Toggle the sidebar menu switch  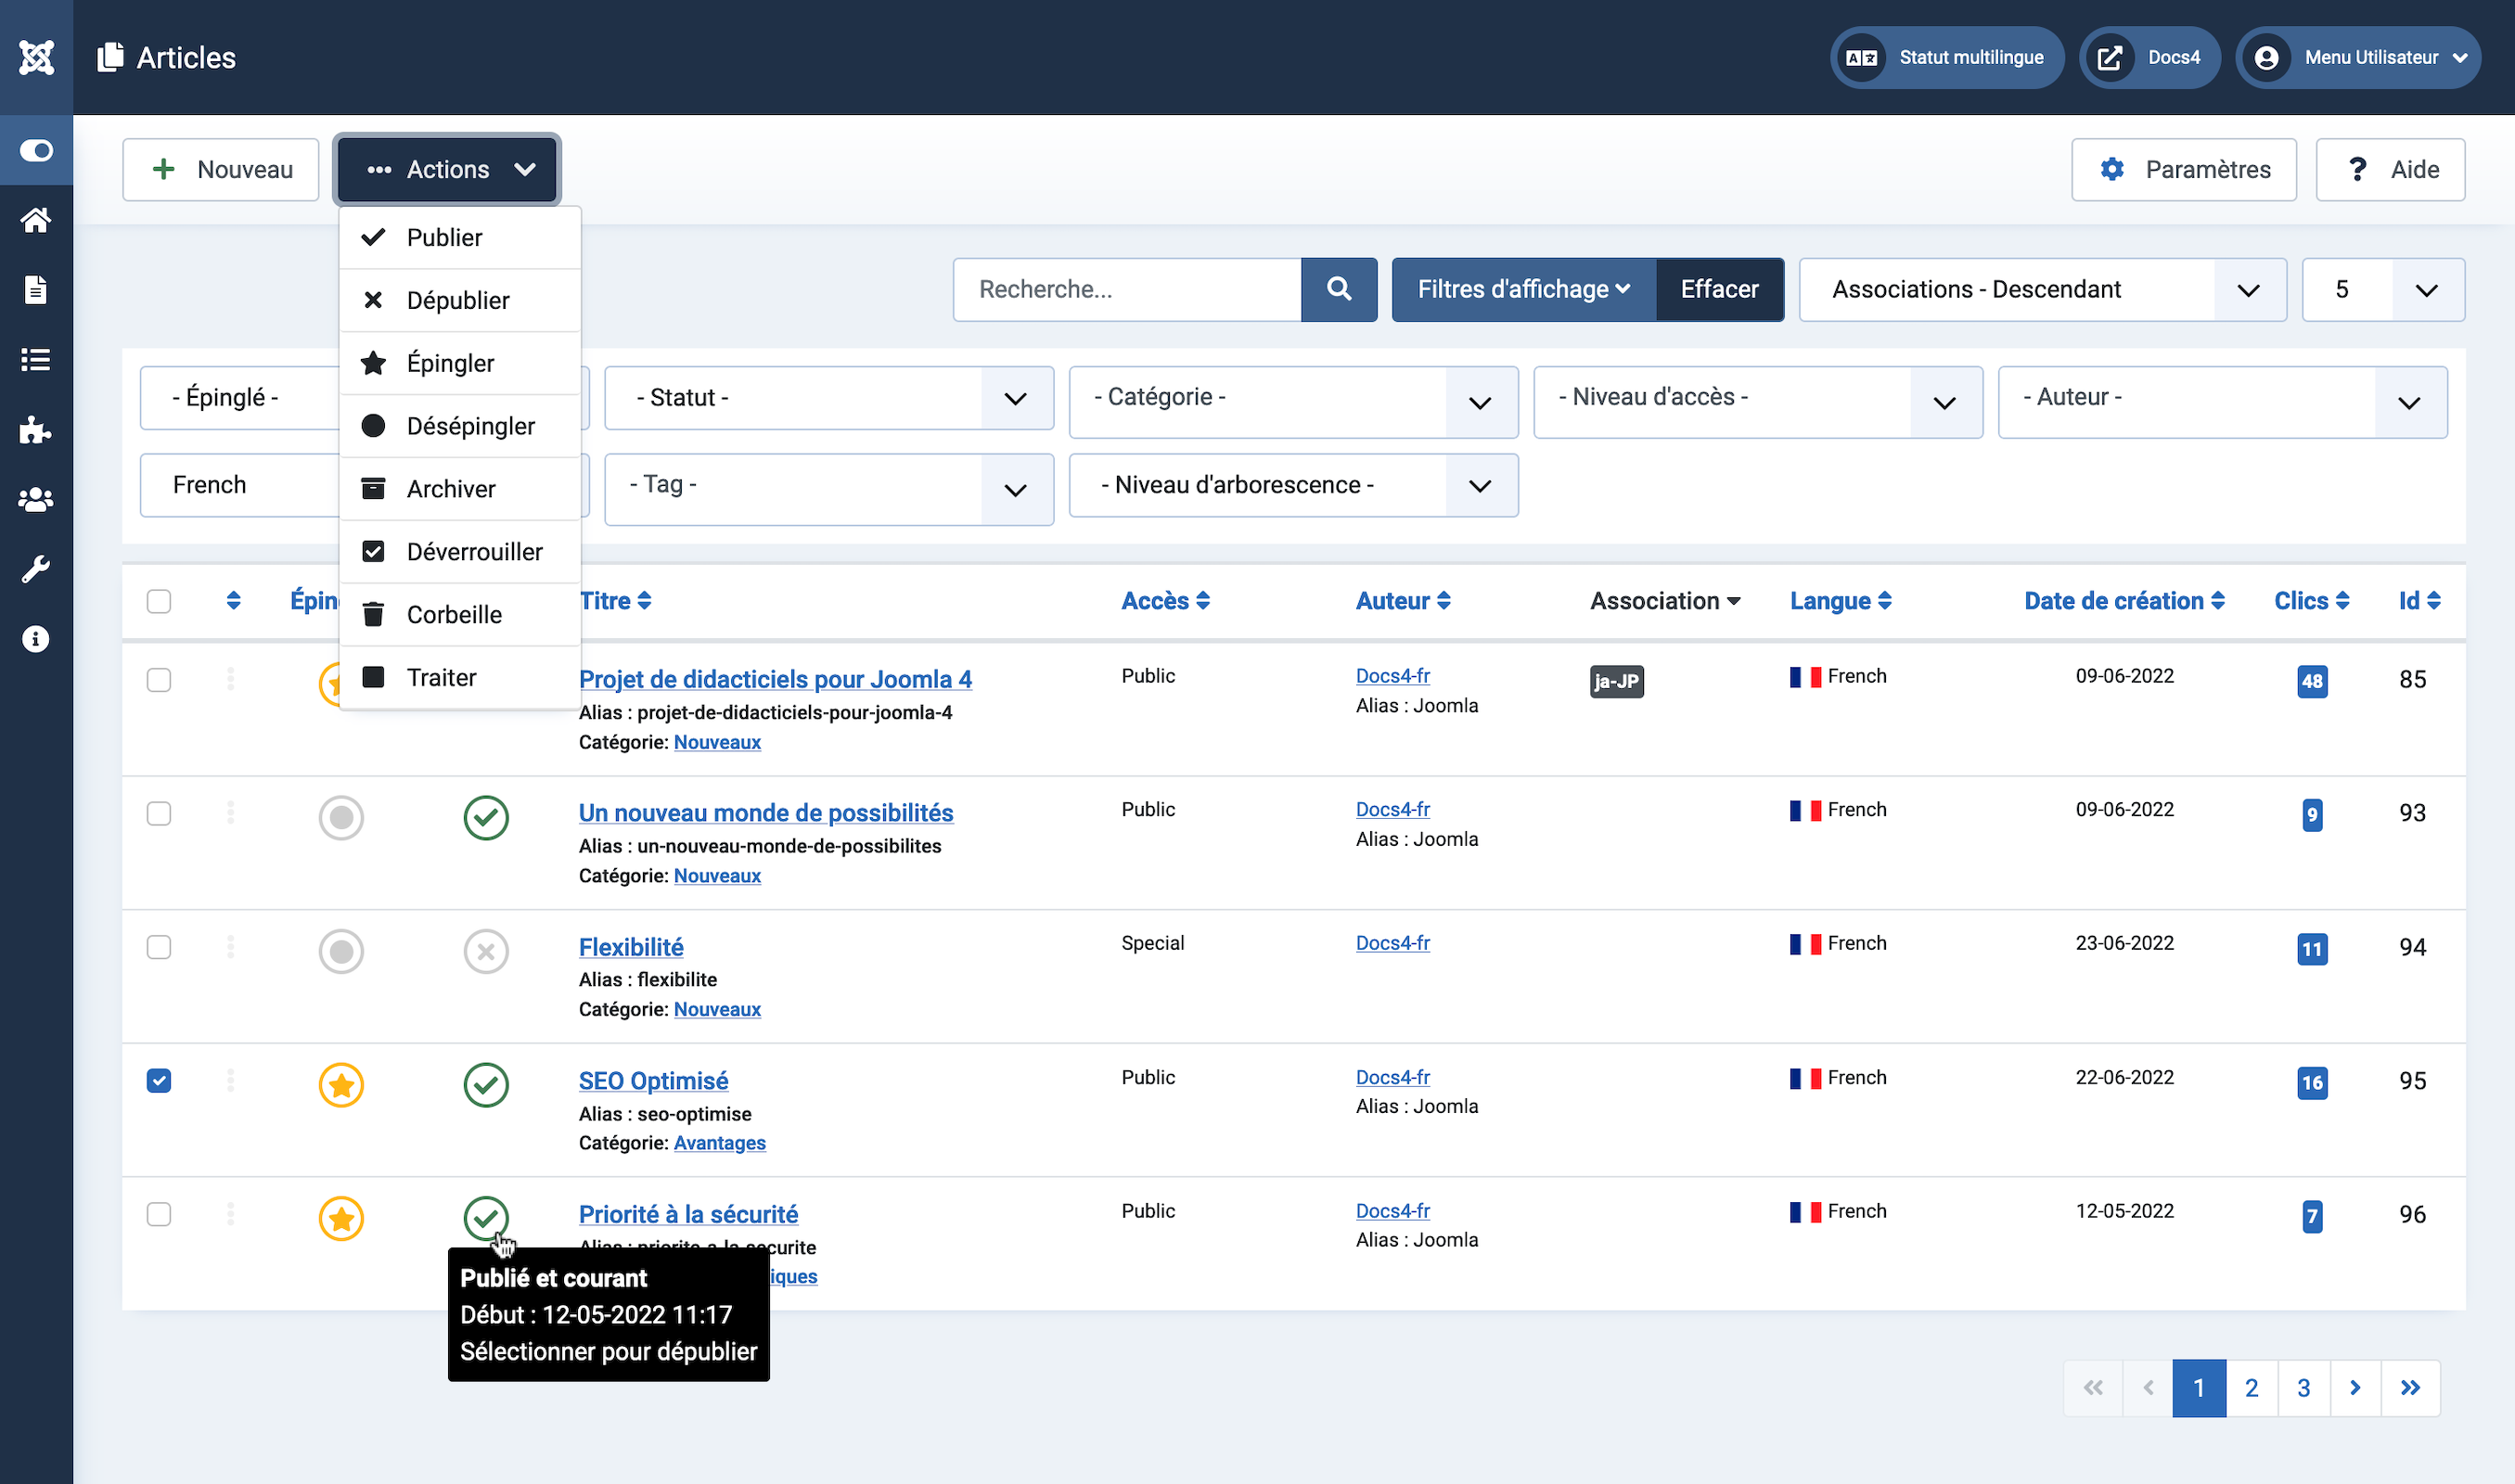(x=36, y=150)
